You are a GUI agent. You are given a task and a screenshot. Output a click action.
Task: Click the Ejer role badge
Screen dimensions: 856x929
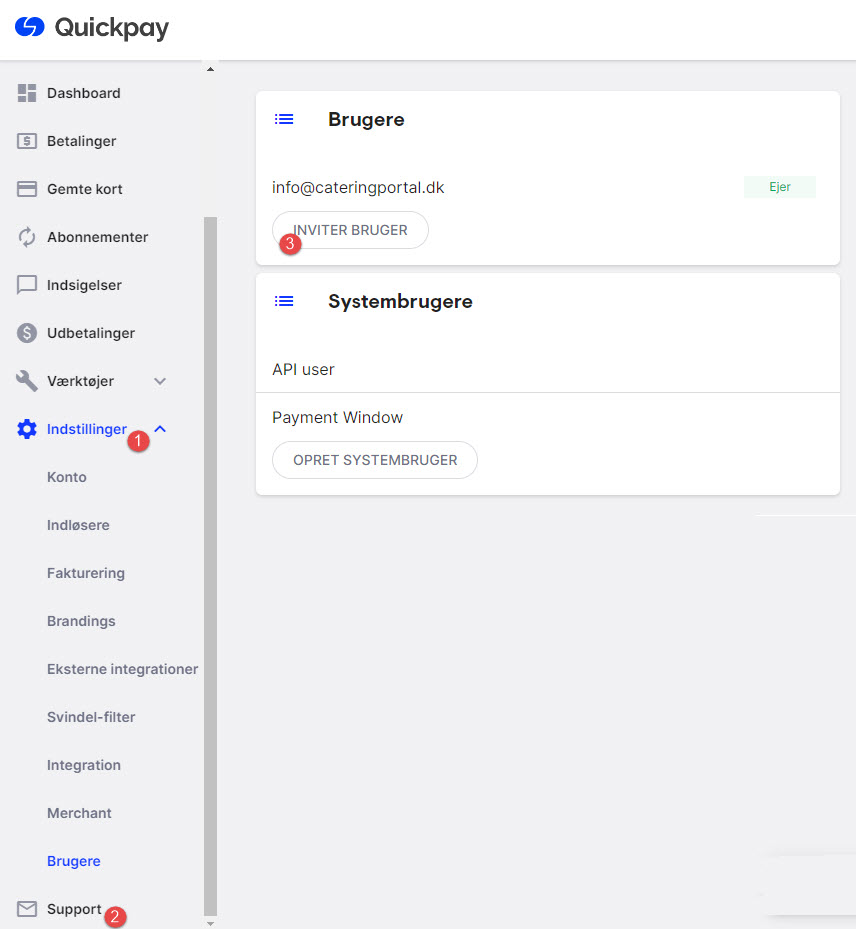click(780, 187)
